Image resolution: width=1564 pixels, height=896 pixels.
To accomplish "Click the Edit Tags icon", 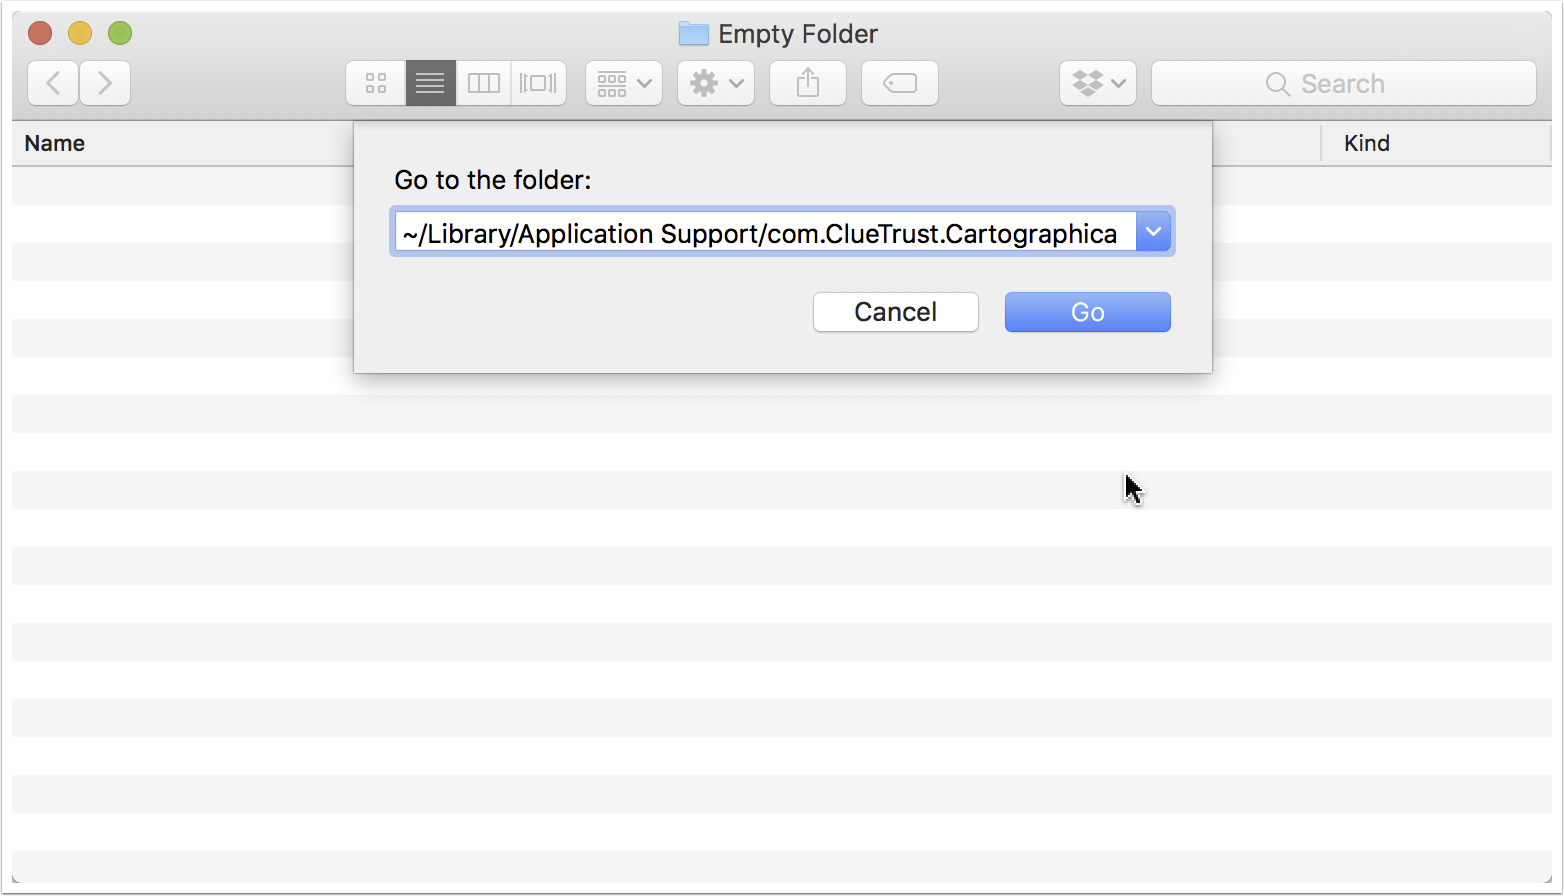I will click(x=900, y=83).
